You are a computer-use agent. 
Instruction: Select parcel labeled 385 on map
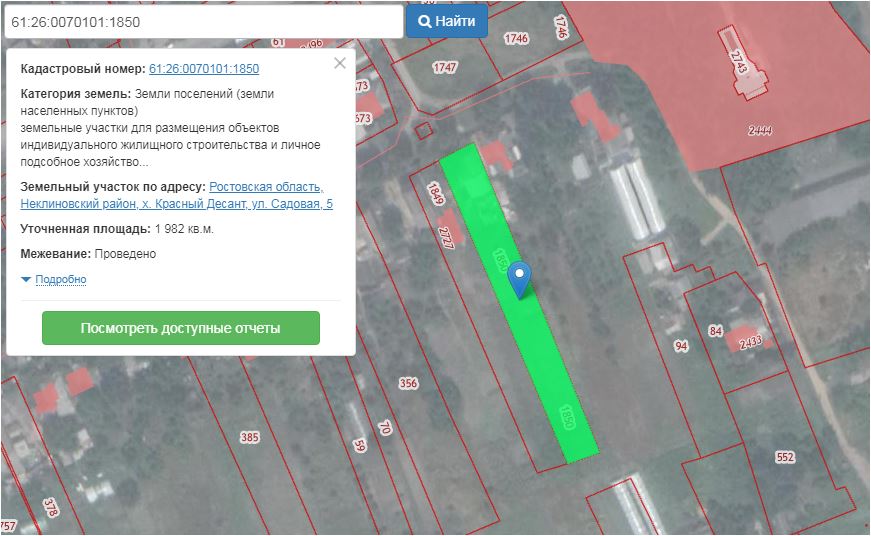250,437
